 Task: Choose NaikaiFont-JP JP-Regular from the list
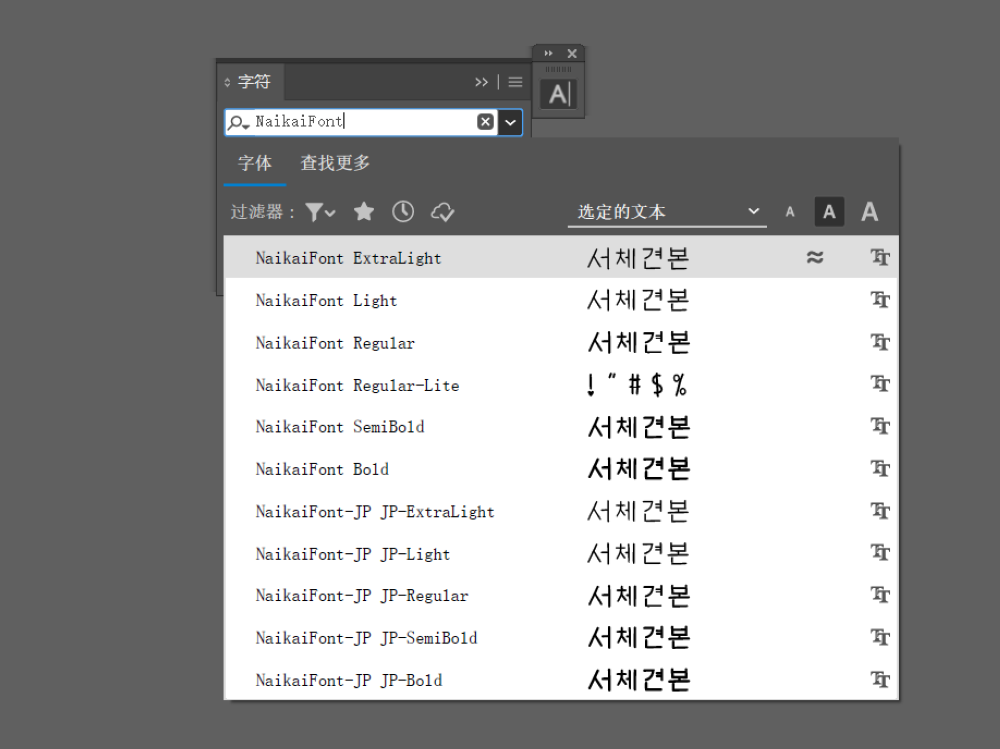pos(561,595)
